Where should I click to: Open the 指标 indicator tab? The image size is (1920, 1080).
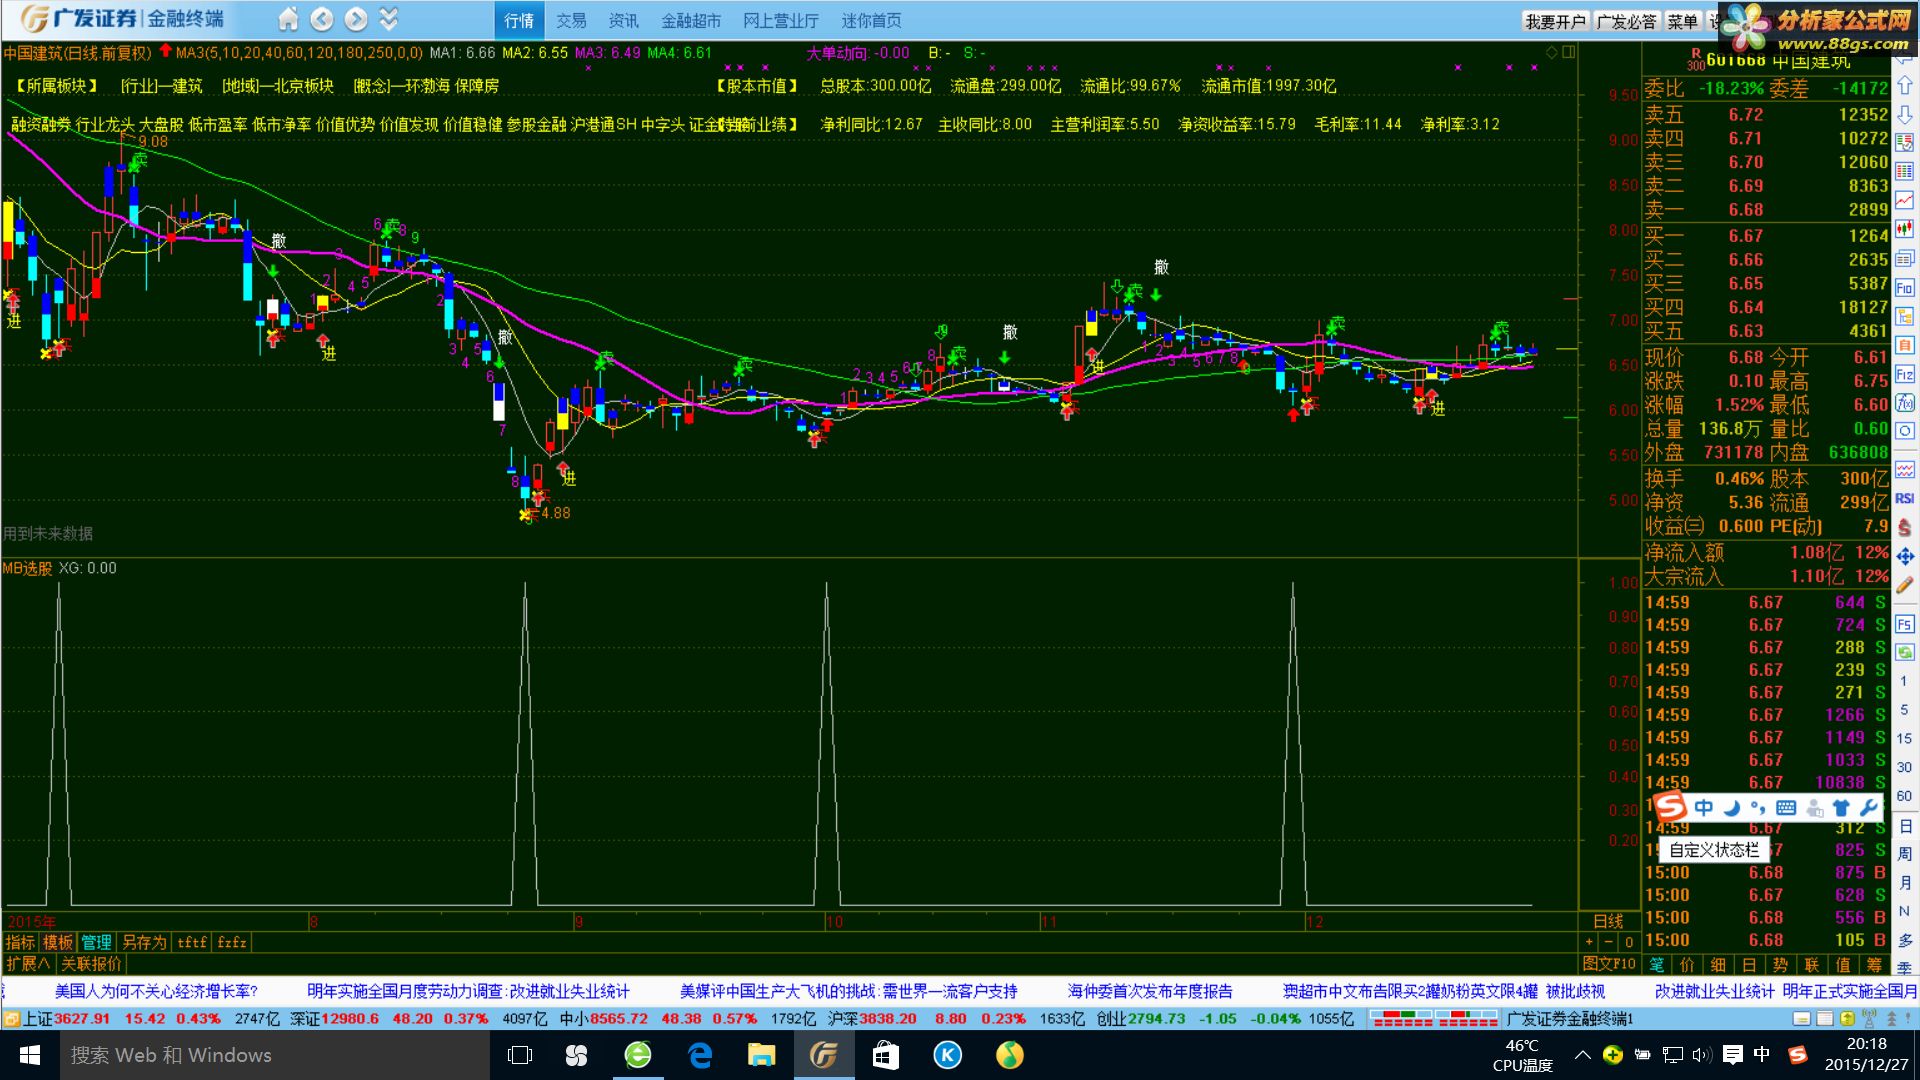(x=20, y=943)
